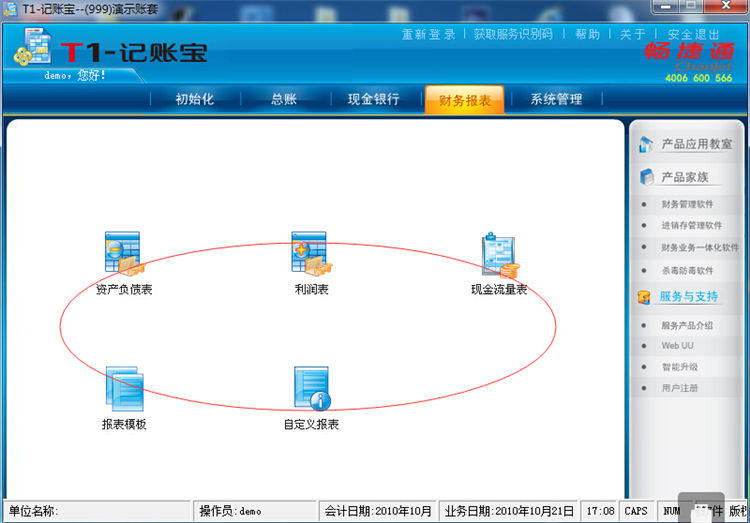Click the 获取服务识别码 link
The height and width of the screenshot is (523, 750).
[513, 34]
